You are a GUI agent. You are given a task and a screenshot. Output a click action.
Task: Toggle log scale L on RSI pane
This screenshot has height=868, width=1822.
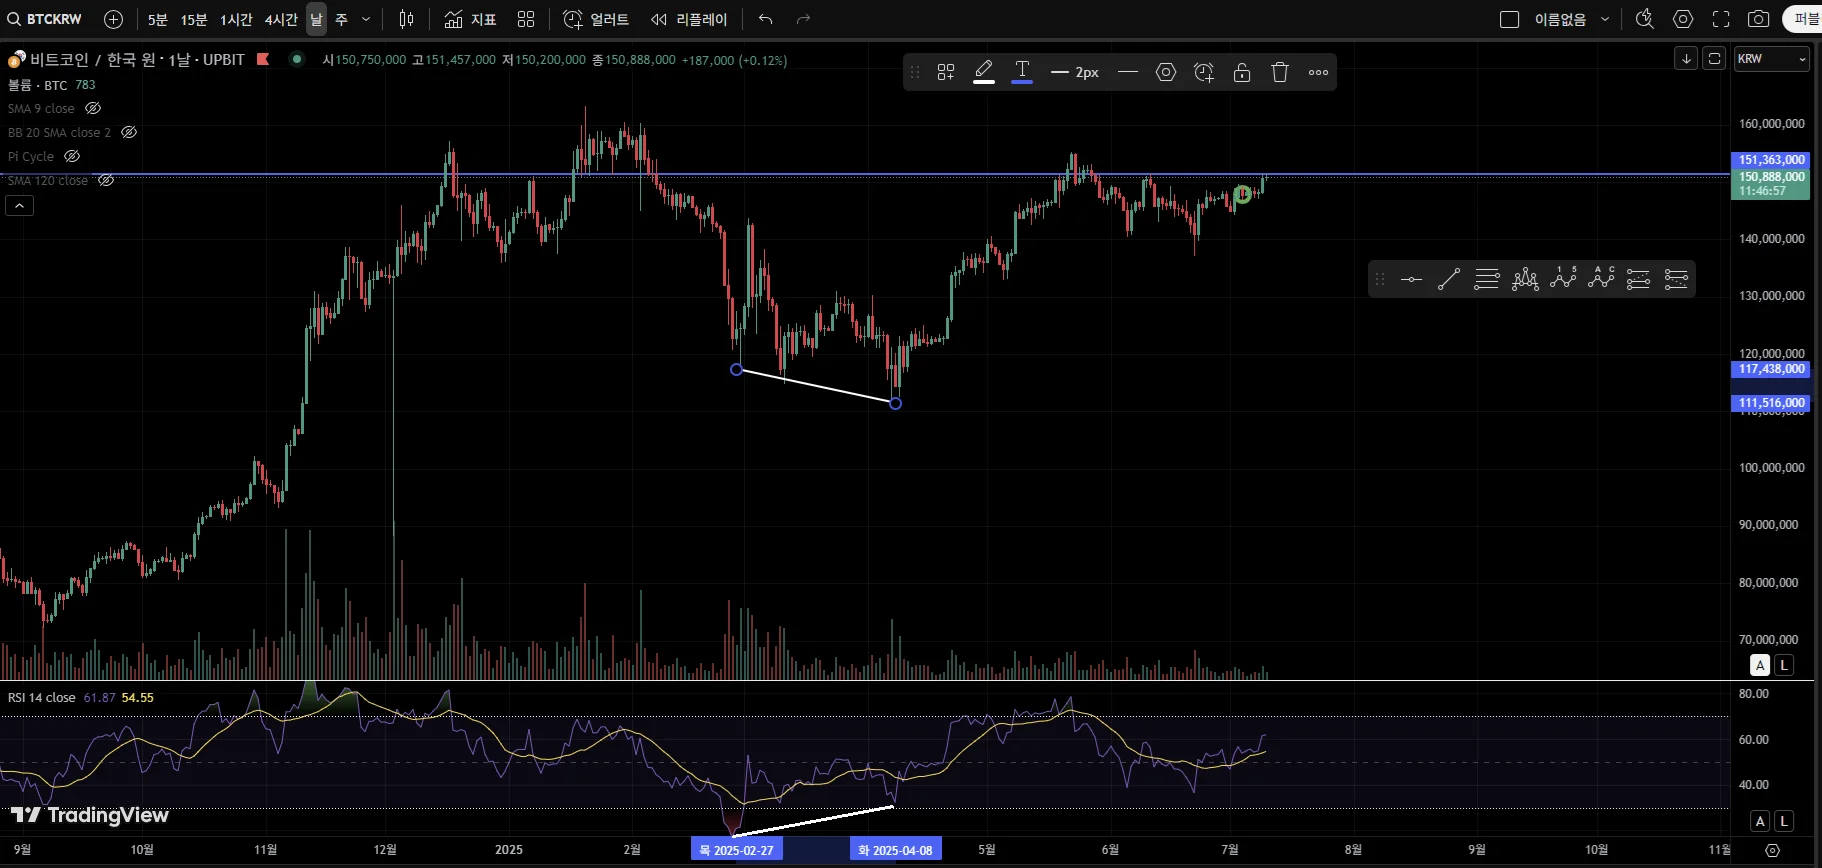coord(1784,821)
